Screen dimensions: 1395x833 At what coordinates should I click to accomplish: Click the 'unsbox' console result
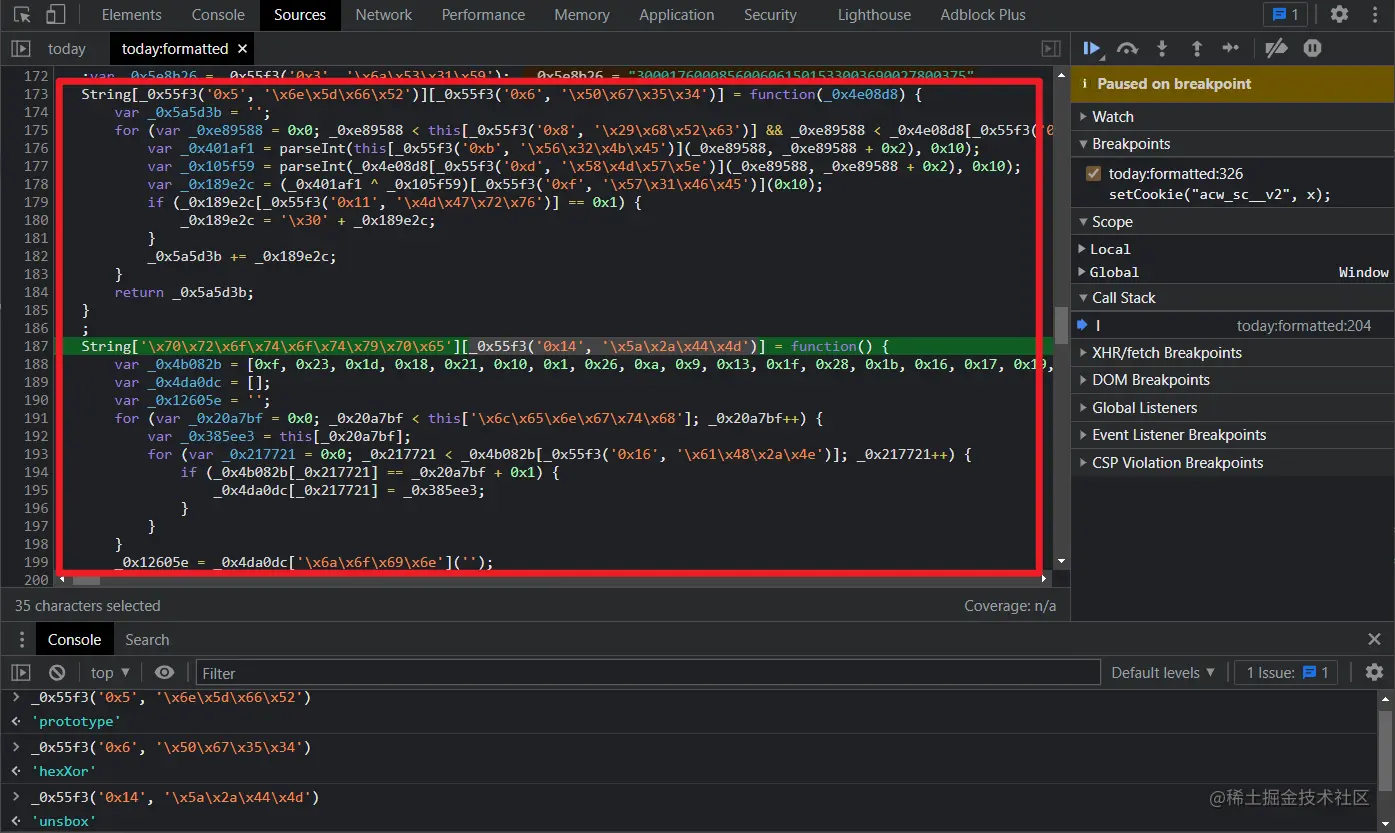pos(63,821)
